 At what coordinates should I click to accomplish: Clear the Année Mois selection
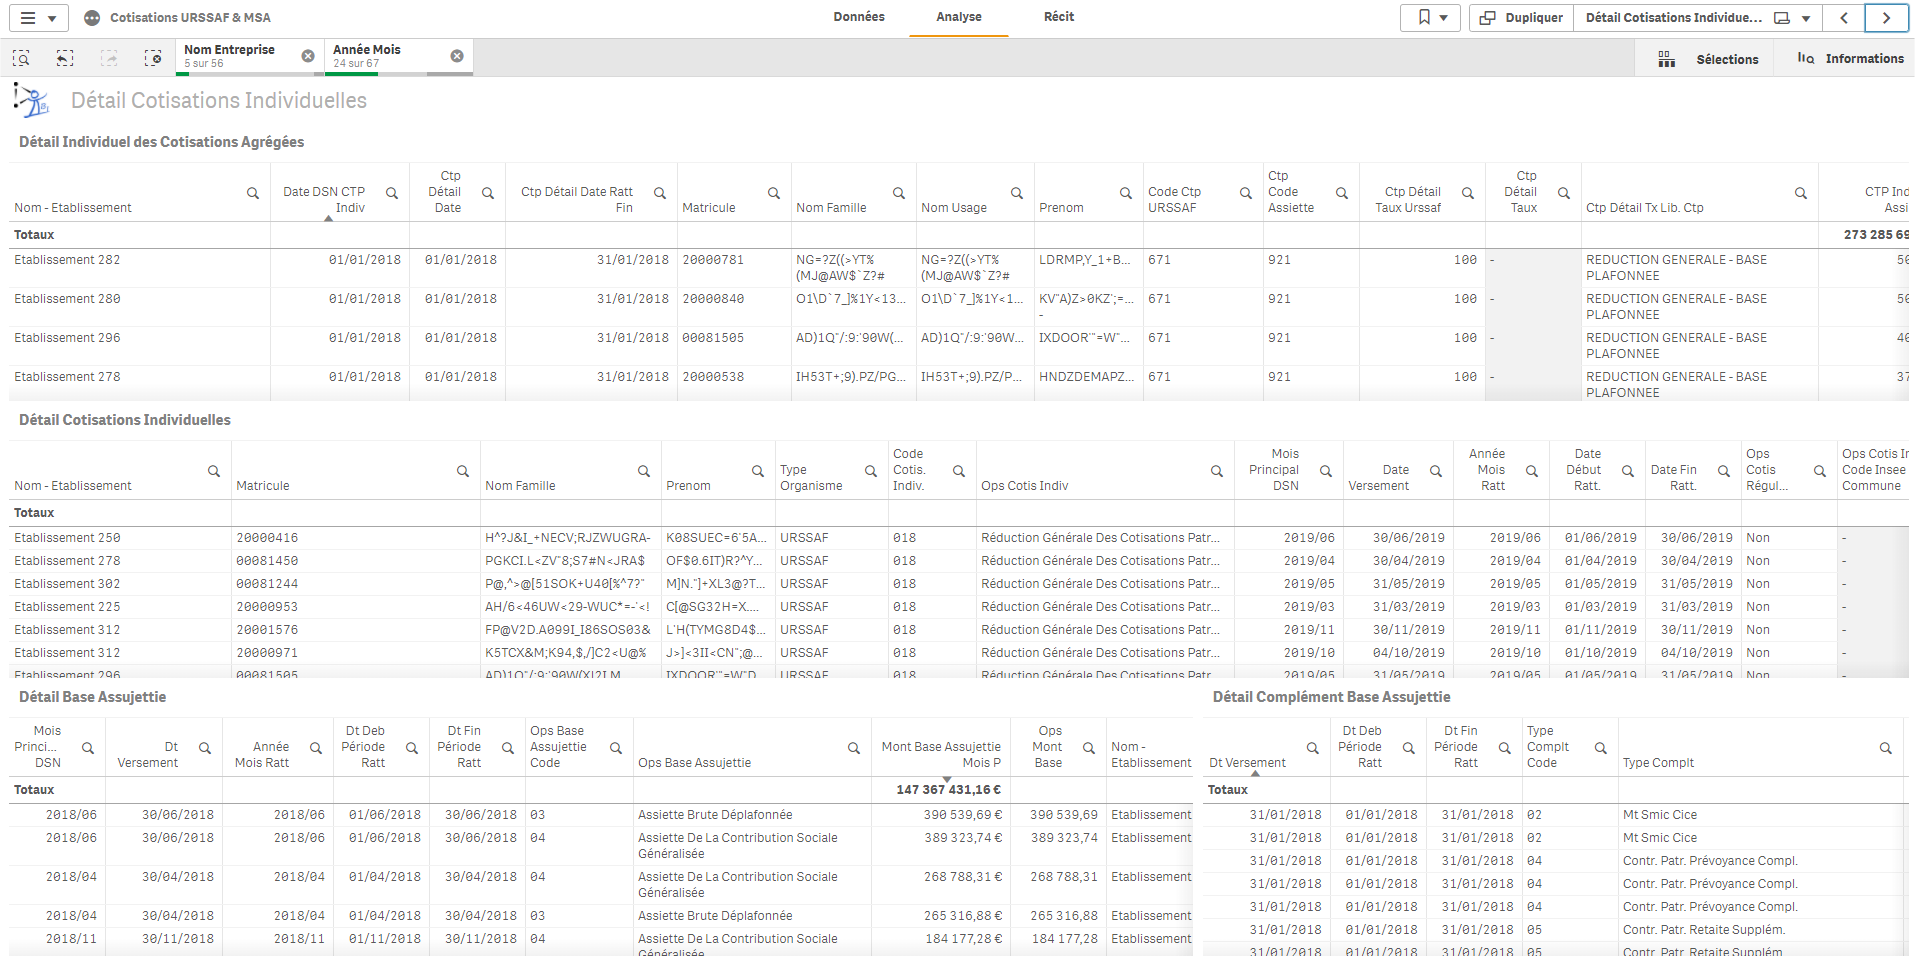coord(457,56)
